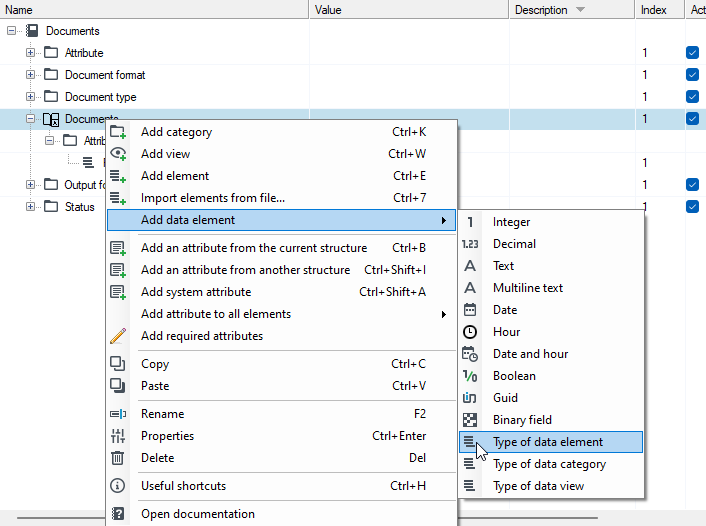This screenshot has width=706, height=526.
Task: Click the Integer type icon
Action: 470,222
